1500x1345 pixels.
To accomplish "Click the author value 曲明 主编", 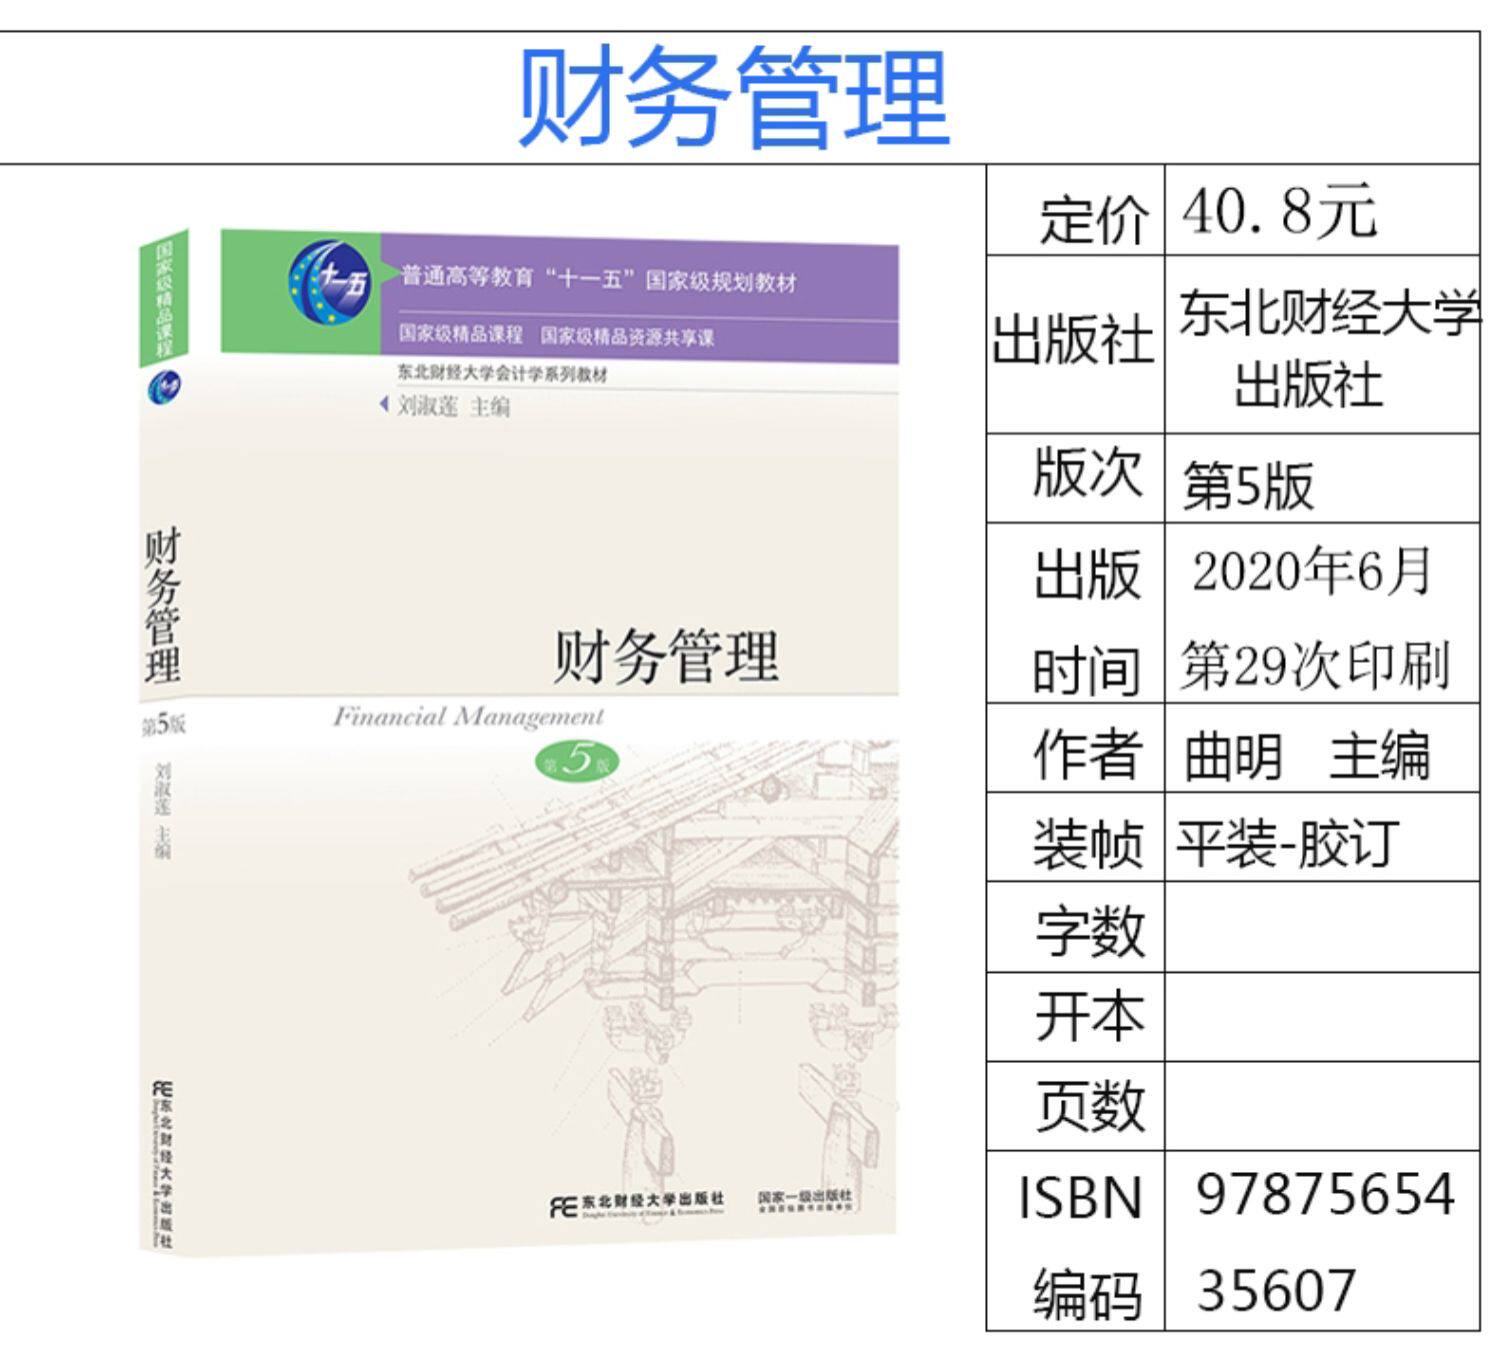I will 1307,754.
